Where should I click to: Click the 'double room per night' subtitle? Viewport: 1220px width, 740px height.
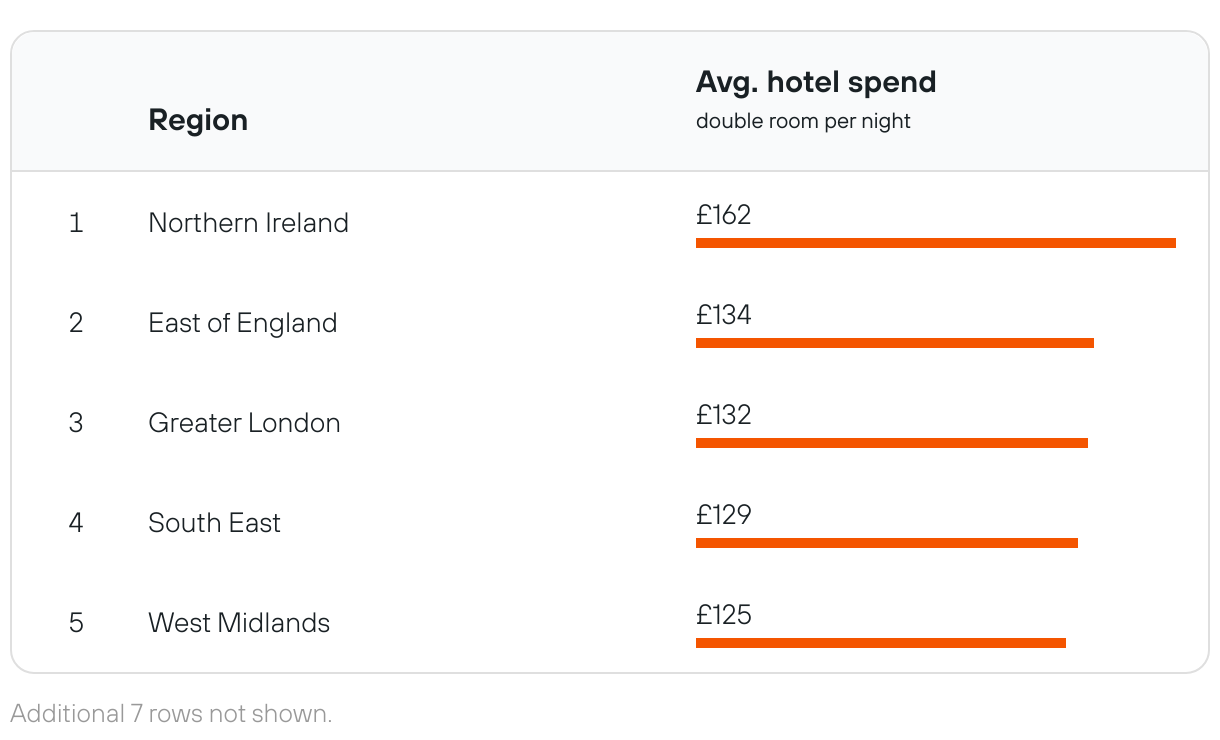[803, 122]
